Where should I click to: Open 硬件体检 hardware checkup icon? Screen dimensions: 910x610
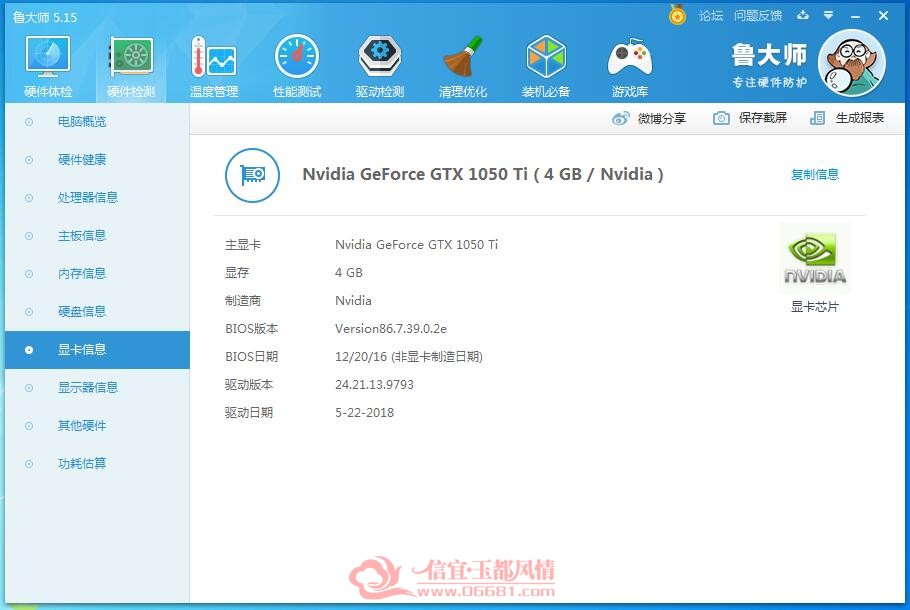(48, 57)
